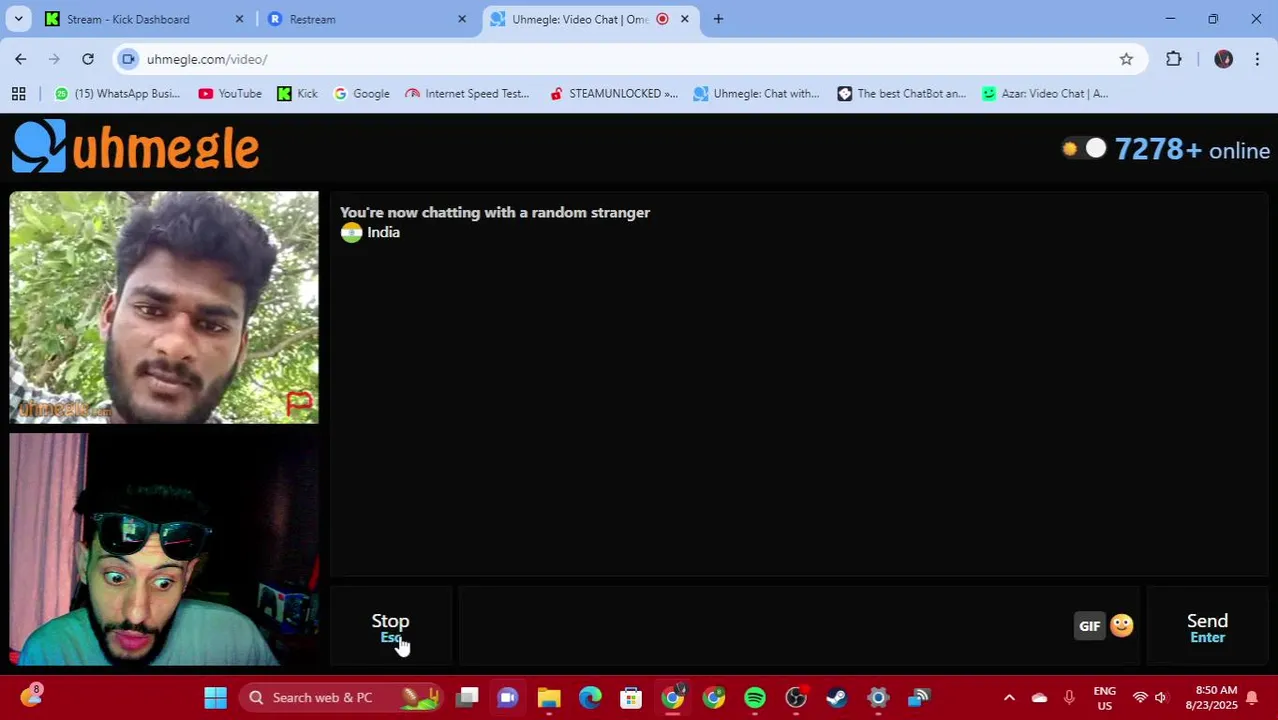Viewport: 1278px width, 720px height.
Task: Open Settings gear from taskbar
Action: (x=878, y=697)
